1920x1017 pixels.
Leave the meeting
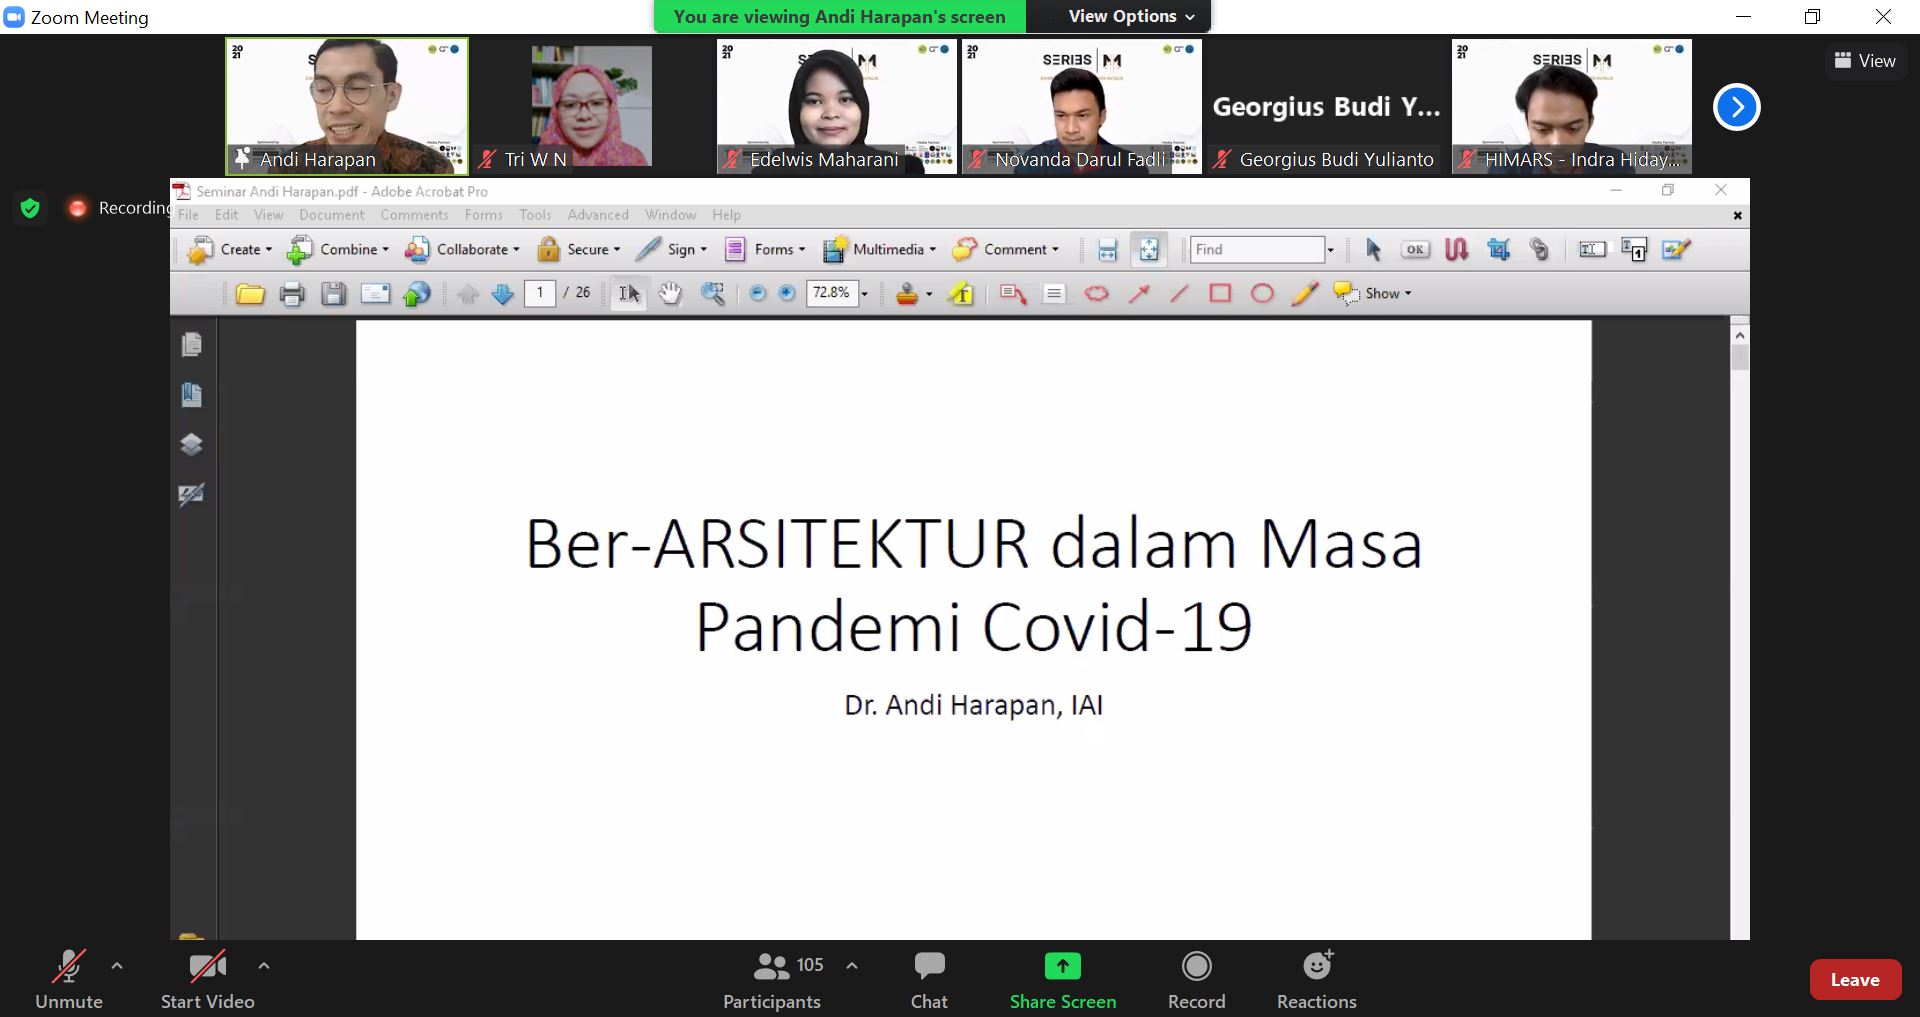(1854, 980)
